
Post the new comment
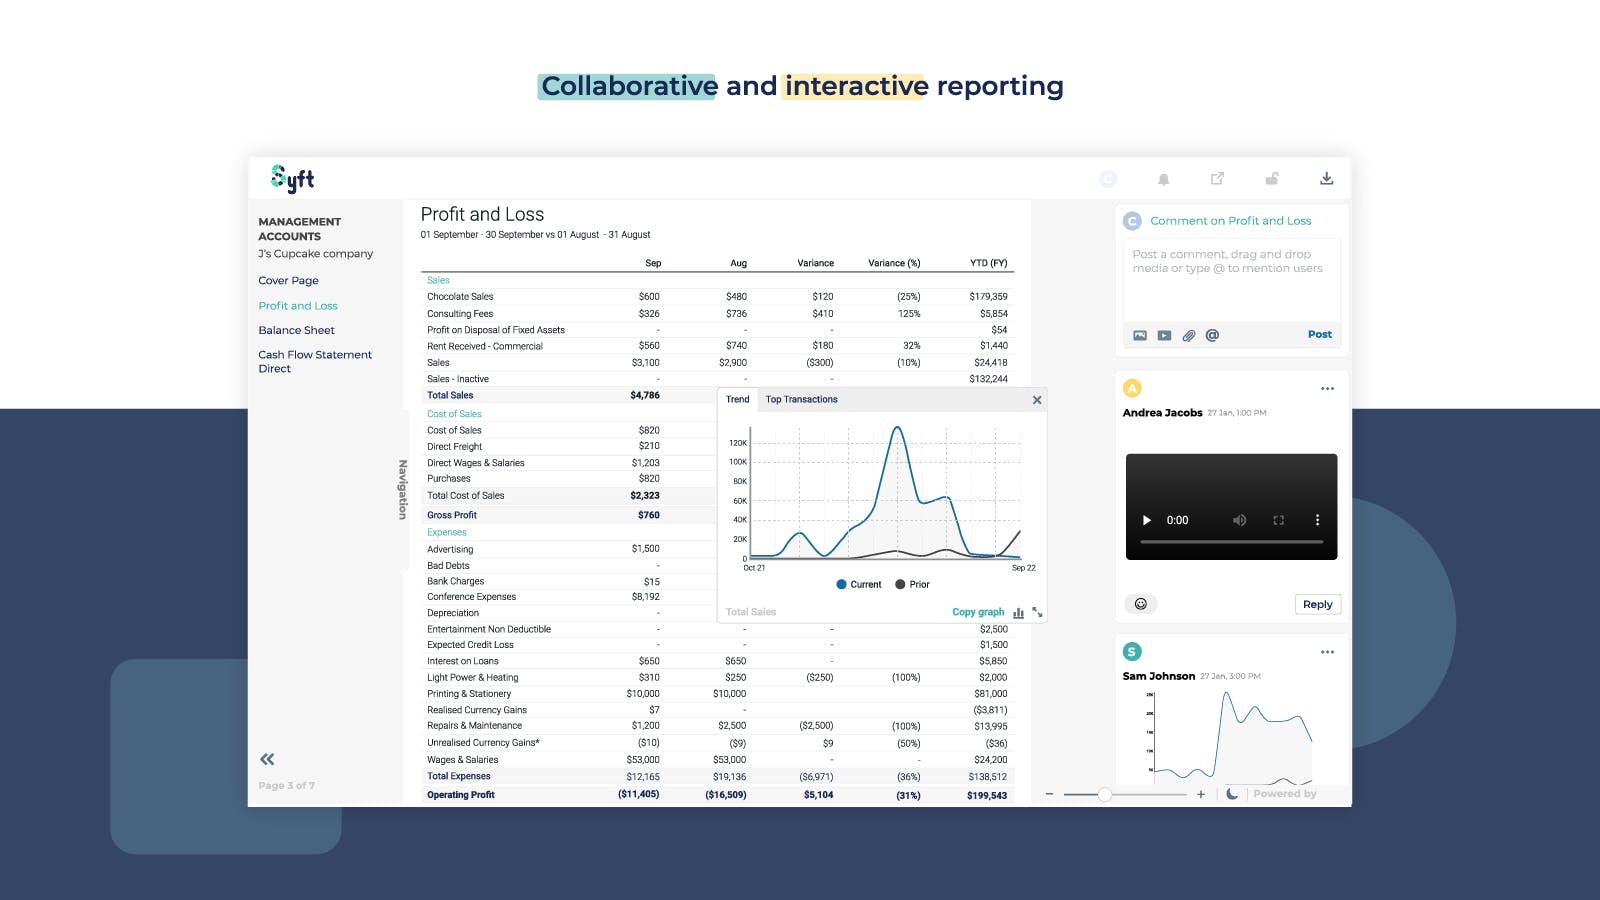pyautogui.click(x=1319, y=334)
